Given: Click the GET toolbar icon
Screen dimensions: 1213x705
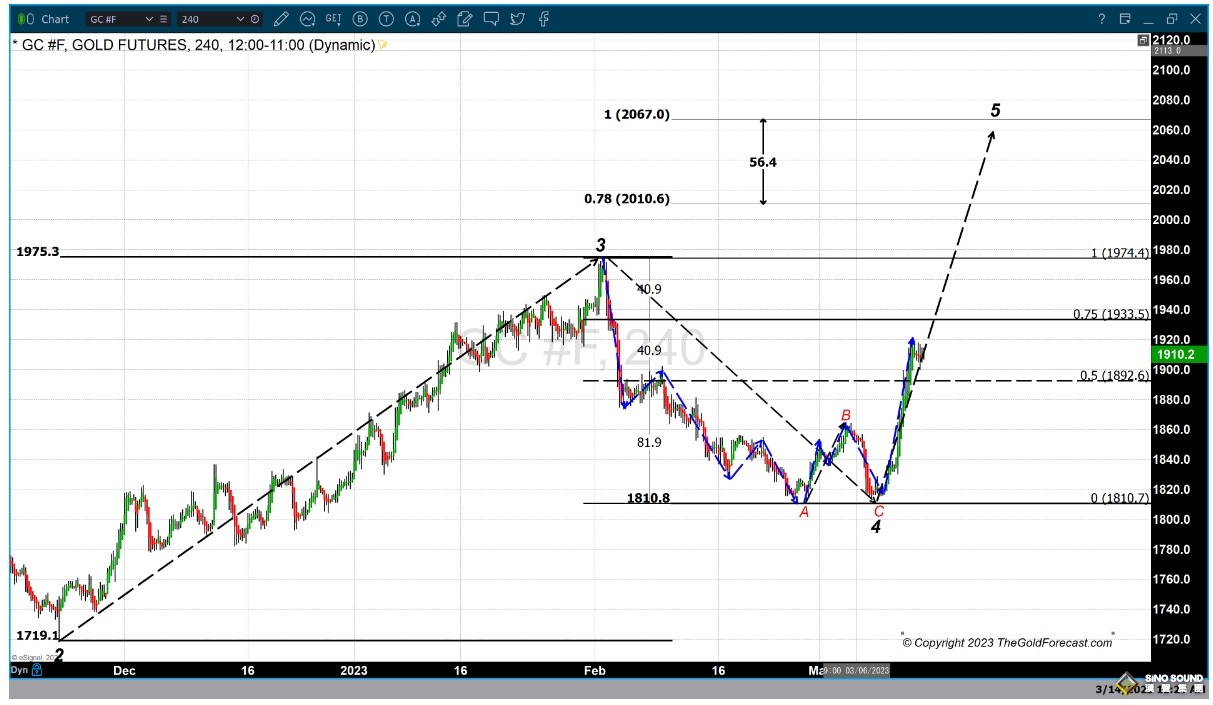Looking at the screenshot, I should coord(334,19).
